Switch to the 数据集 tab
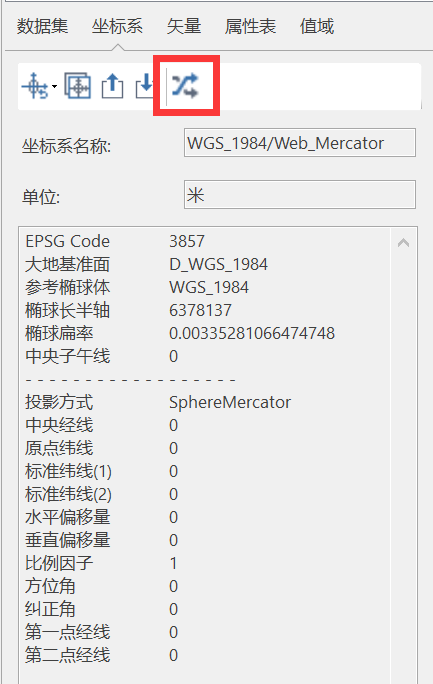The width and height of the screenshot is (433, 684). click(x=42, y=26)
